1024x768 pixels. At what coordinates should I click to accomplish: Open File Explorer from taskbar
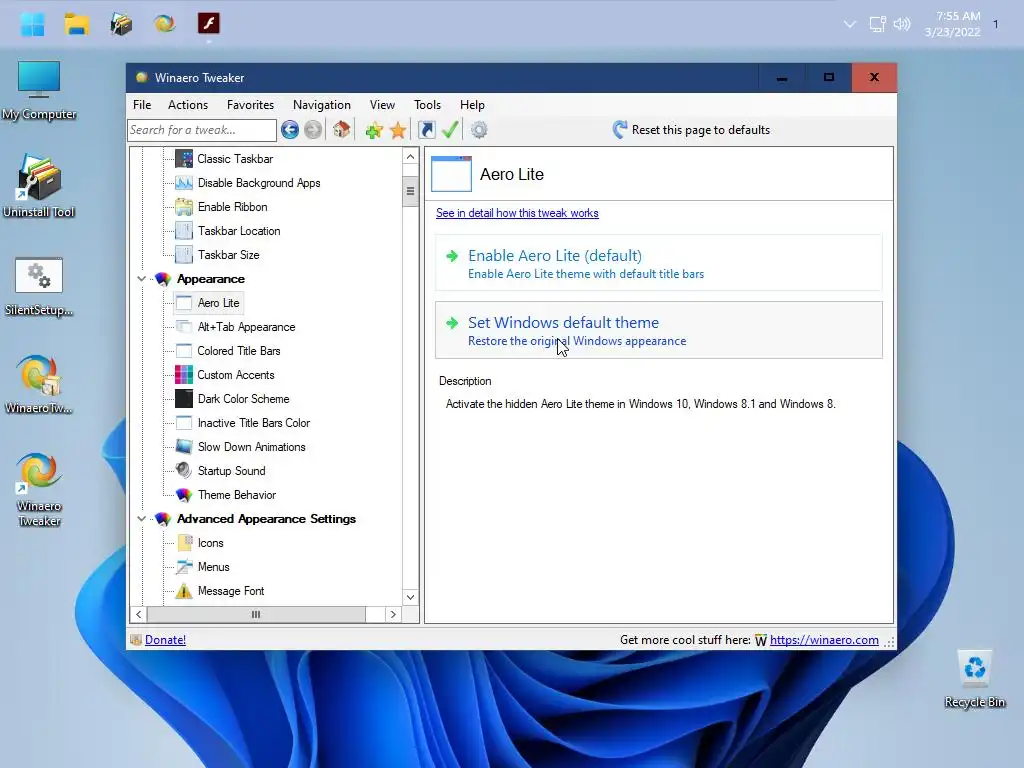tap(76, 24)
